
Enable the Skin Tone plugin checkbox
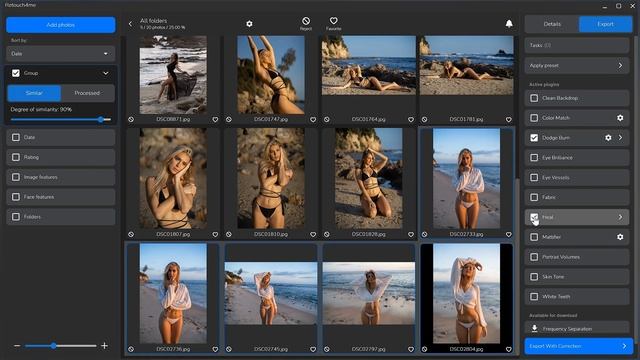pyautogui.click(x=534, y=277)
